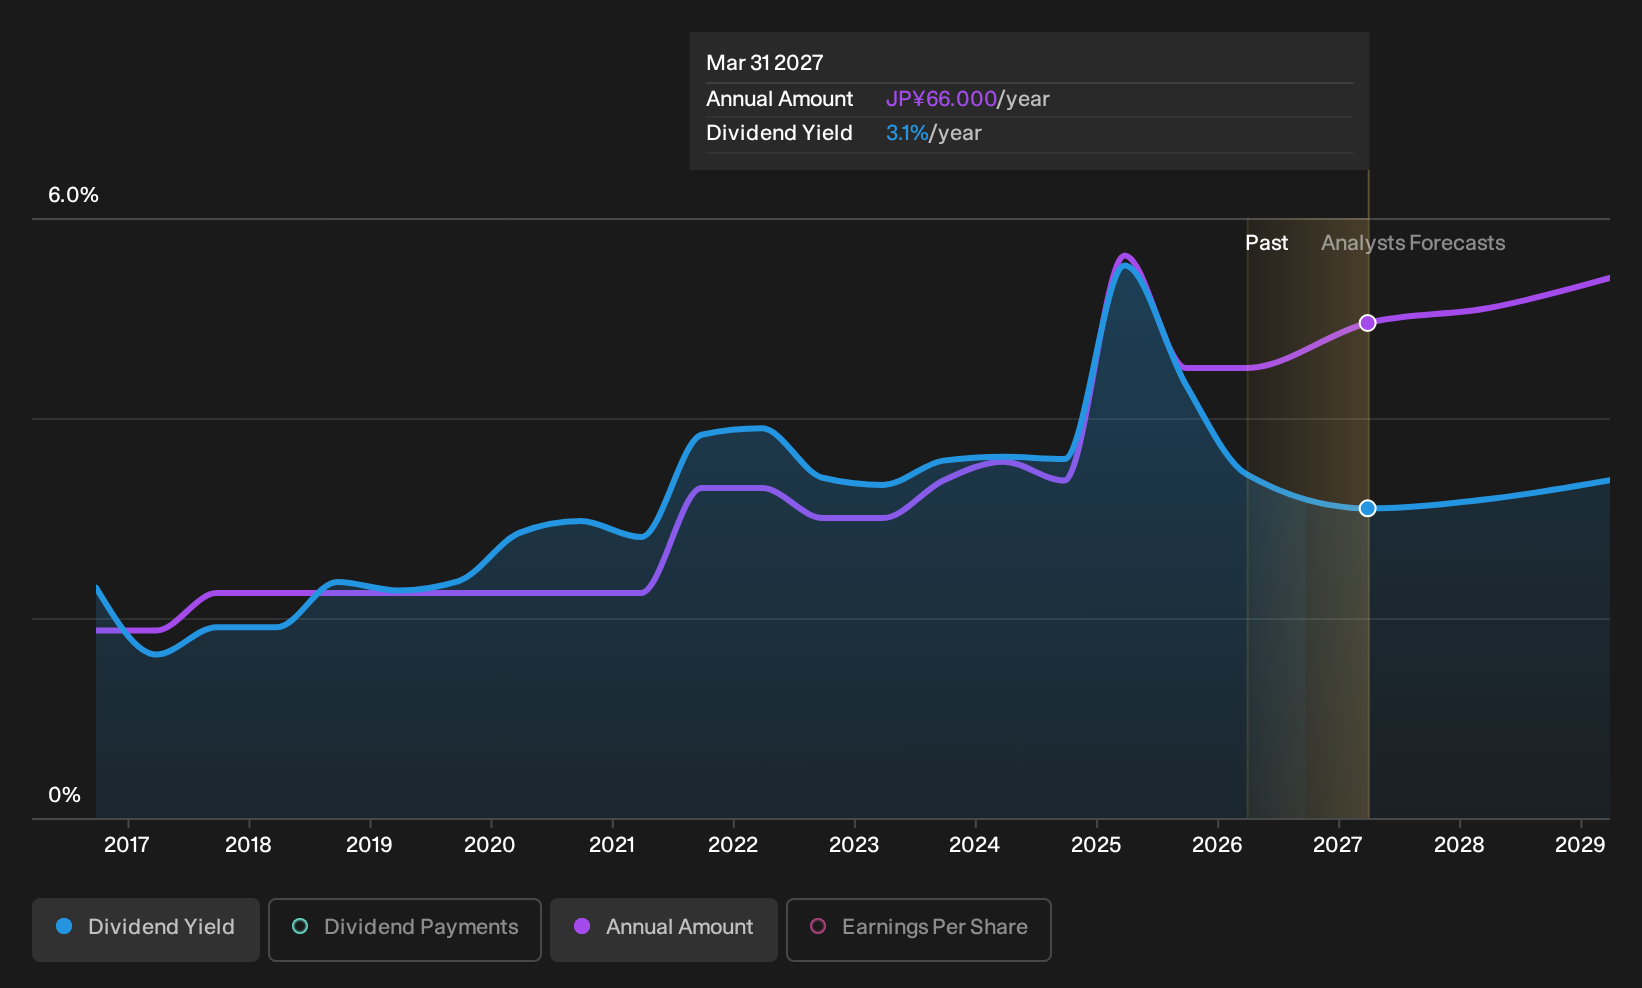1642x988 pixels.
Task: Click the 2017 x-axis label
Action: (127, 845)
